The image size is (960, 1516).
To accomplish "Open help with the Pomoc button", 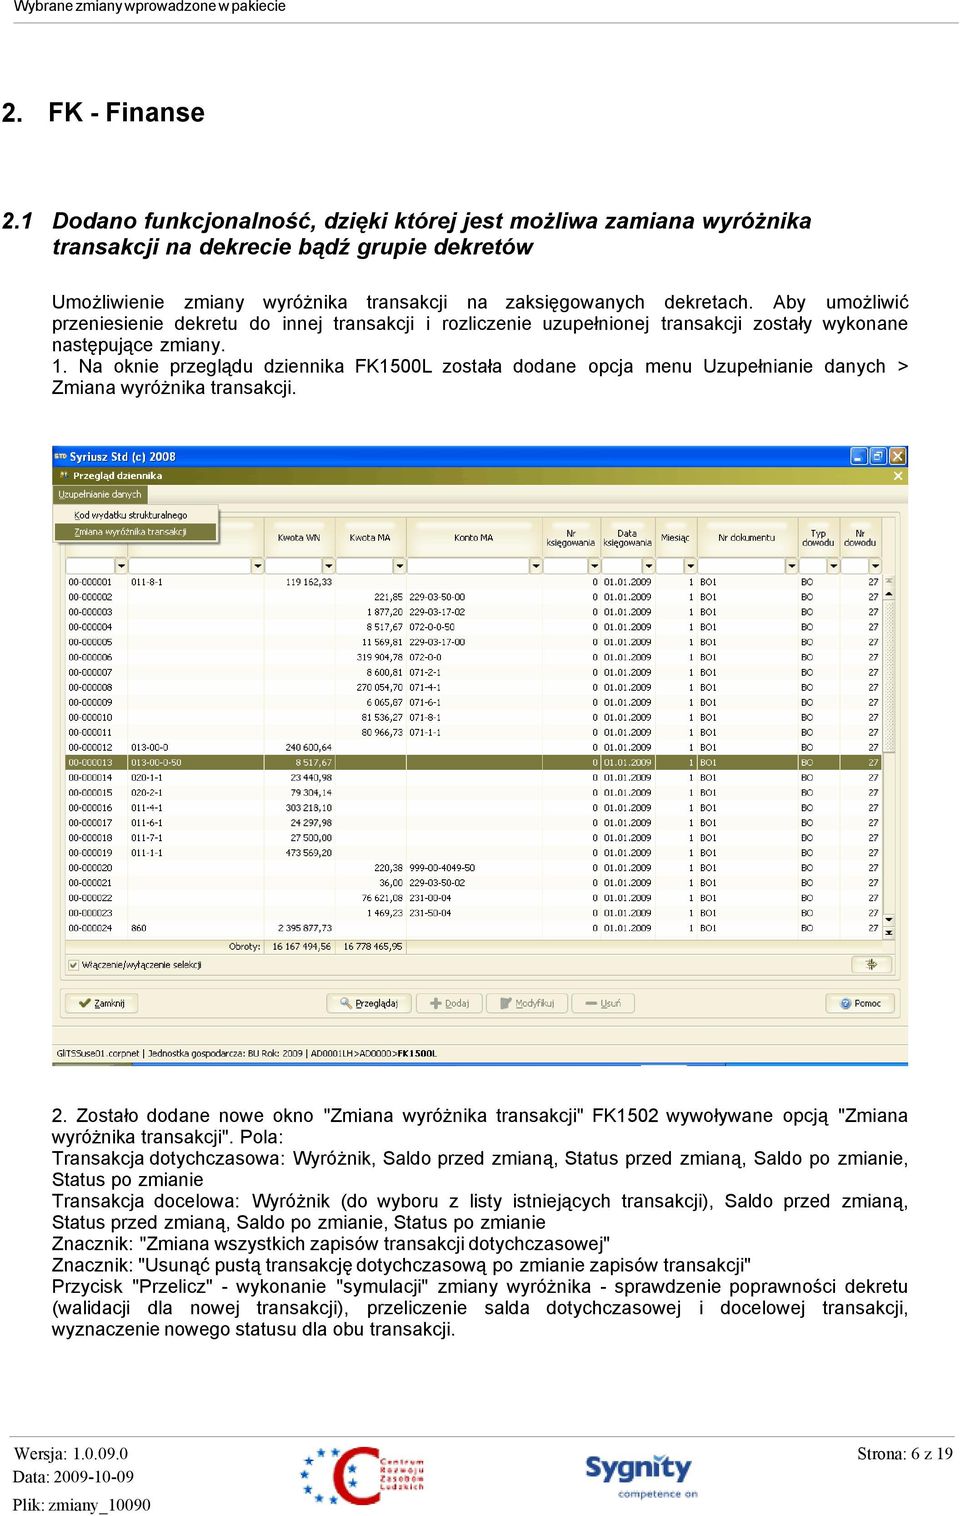I will 862,1003.
